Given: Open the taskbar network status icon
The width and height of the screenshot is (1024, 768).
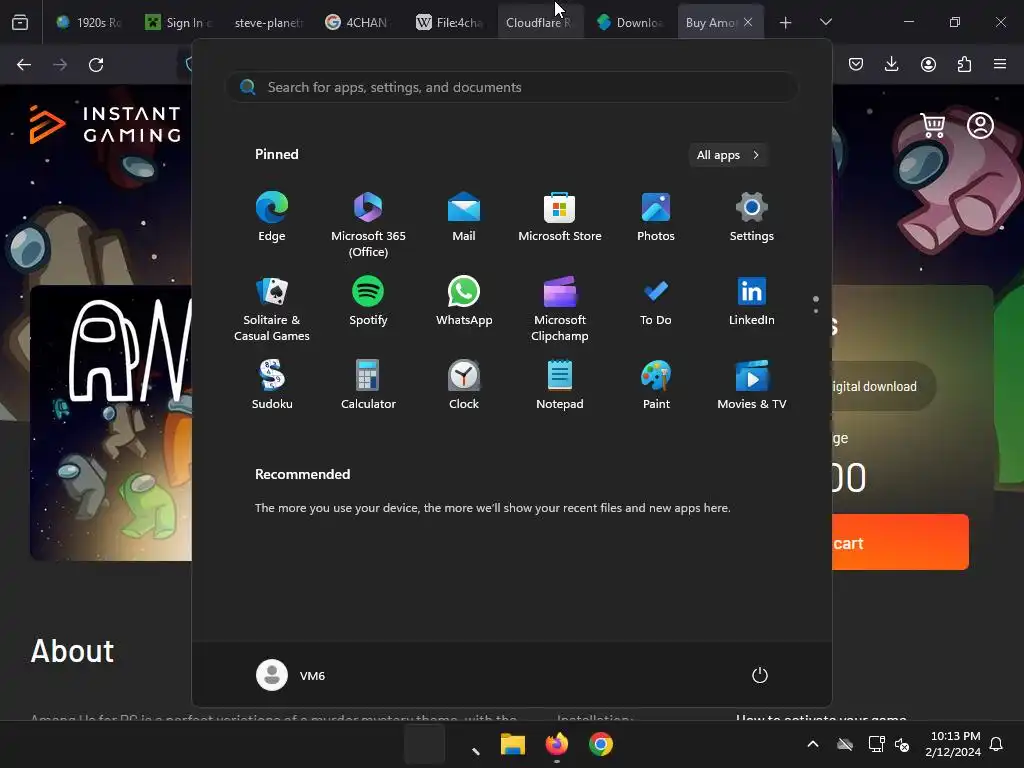Looking at the screenshot, I should click(x=876, y=744).
